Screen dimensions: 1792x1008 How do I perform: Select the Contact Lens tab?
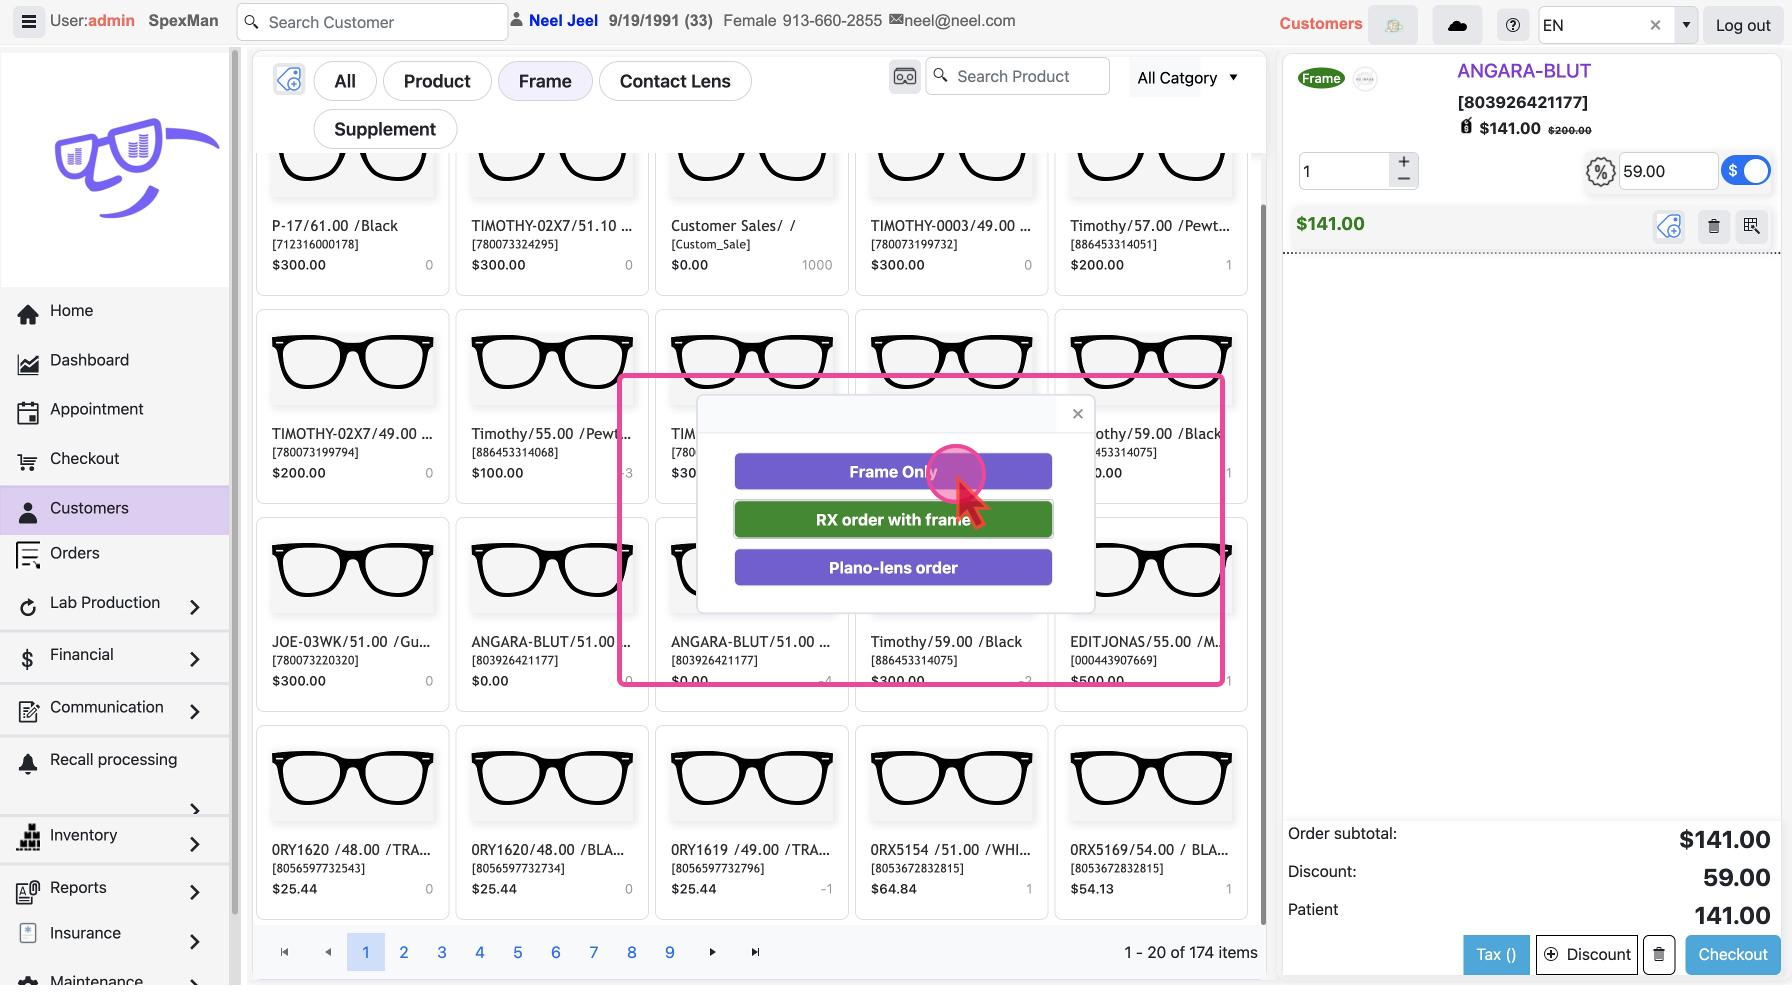[675, 81]
